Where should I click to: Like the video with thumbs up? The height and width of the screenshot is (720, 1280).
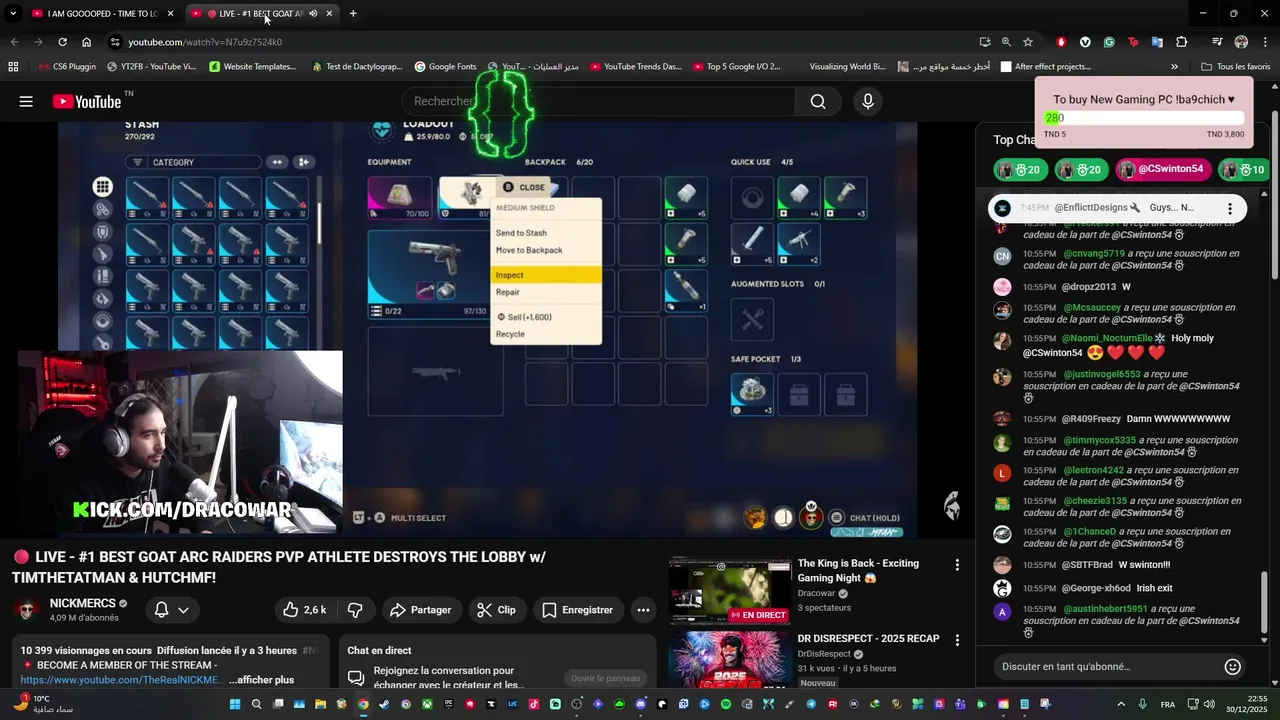(x=304, y=610)
